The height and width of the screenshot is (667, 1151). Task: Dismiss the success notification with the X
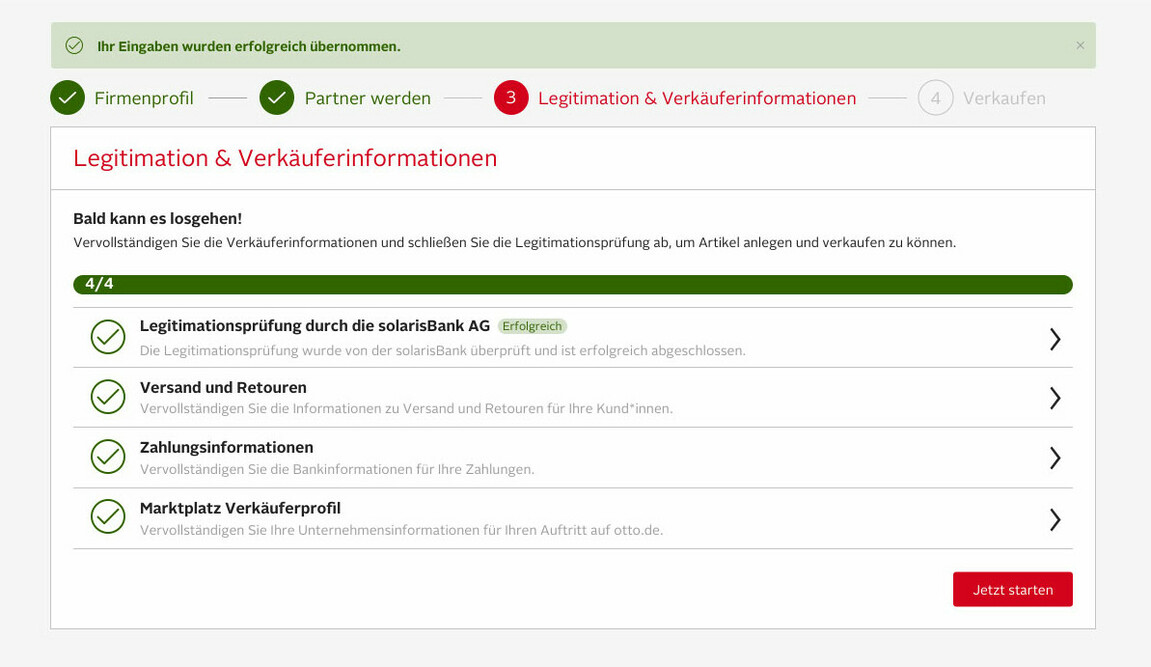(1079, 45)
